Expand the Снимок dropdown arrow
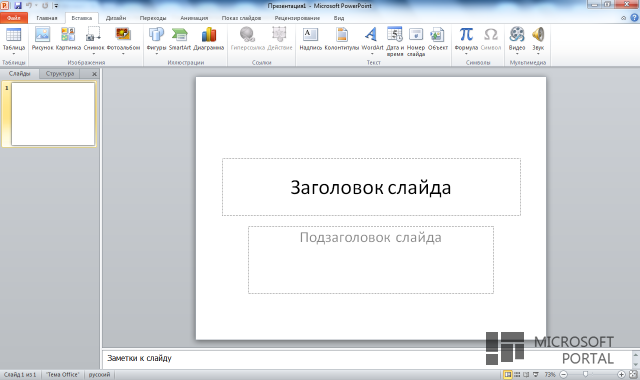The width and height of the screenshot is (640, 380). click(93, 54)
